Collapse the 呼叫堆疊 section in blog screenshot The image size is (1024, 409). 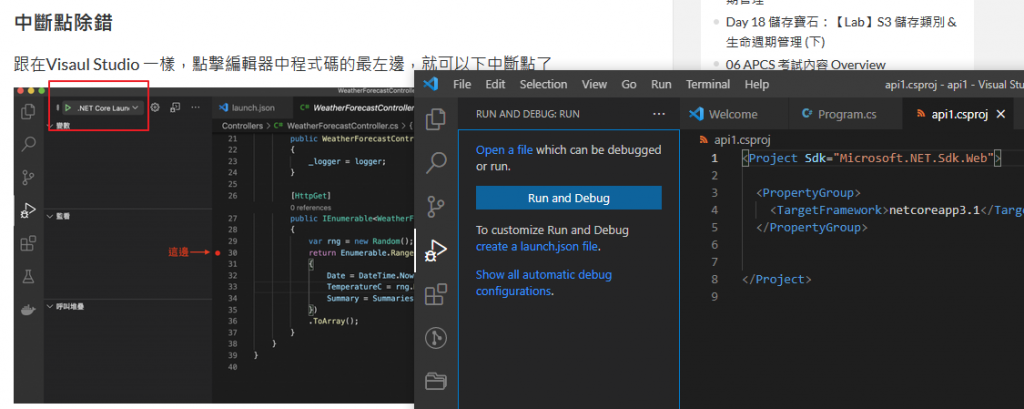(x=65, y=306)
